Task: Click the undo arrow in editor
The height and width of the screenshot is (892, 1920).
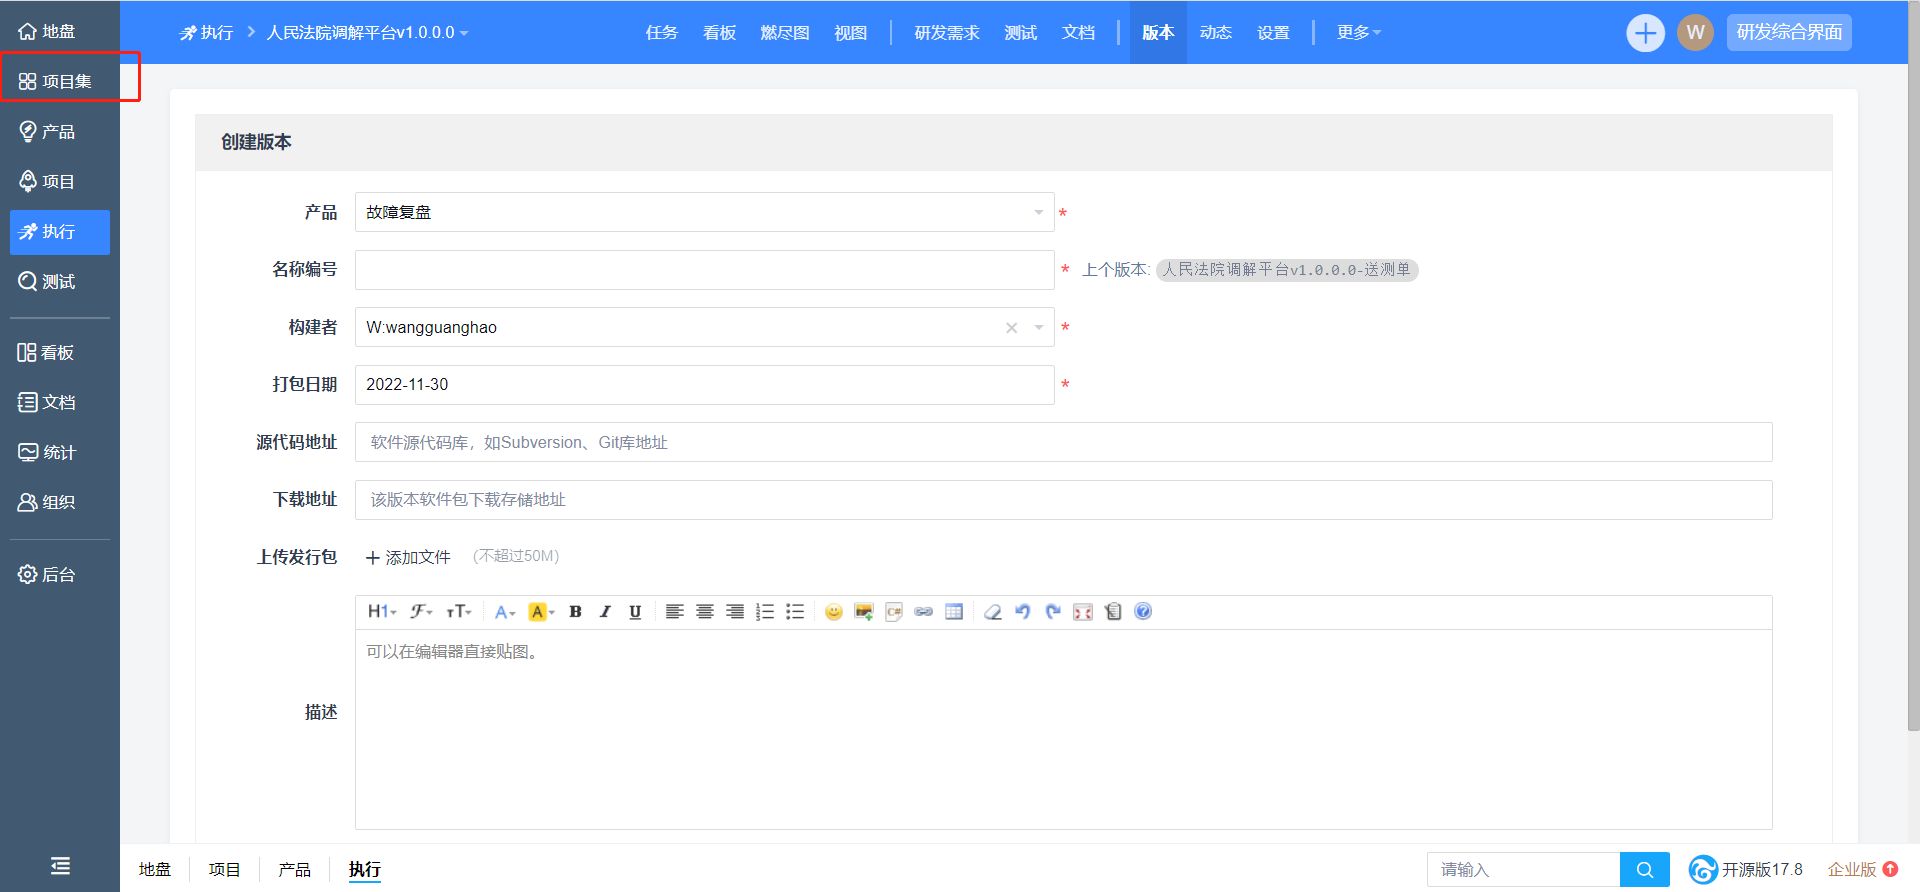Action: (x=1022, y=612)
